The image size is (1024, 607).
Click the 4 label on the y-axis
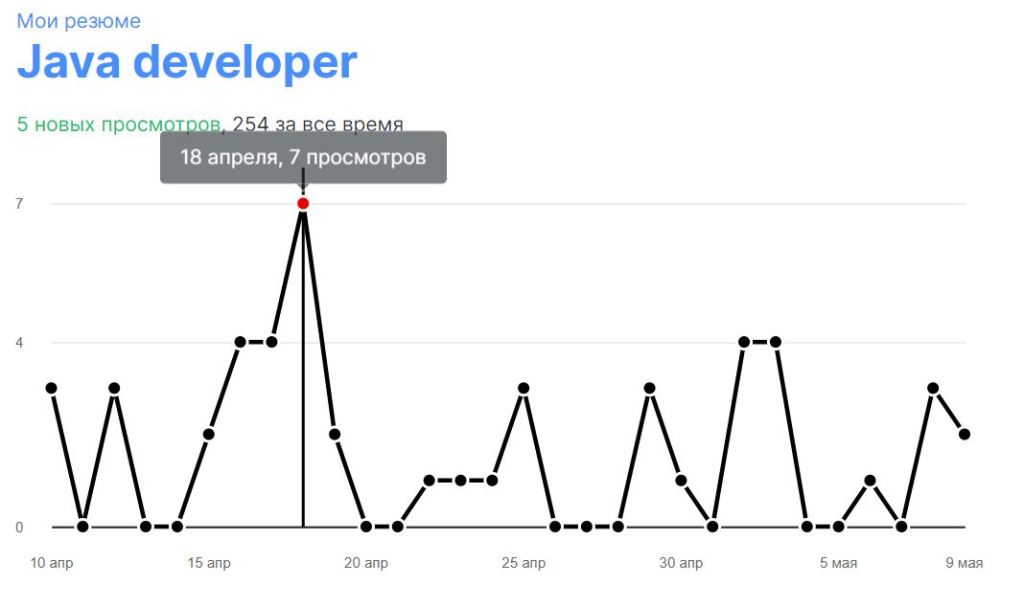(19, 343)
